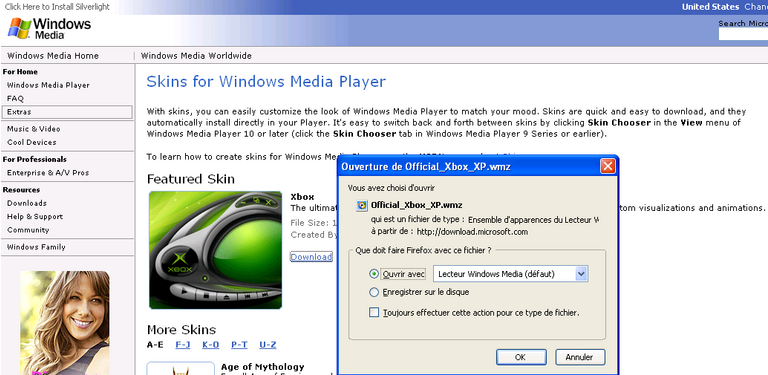Open Windows Media Home tab
Image resolution: width=768 pixels, height=375 pixels.
click(x=53, y=56)
